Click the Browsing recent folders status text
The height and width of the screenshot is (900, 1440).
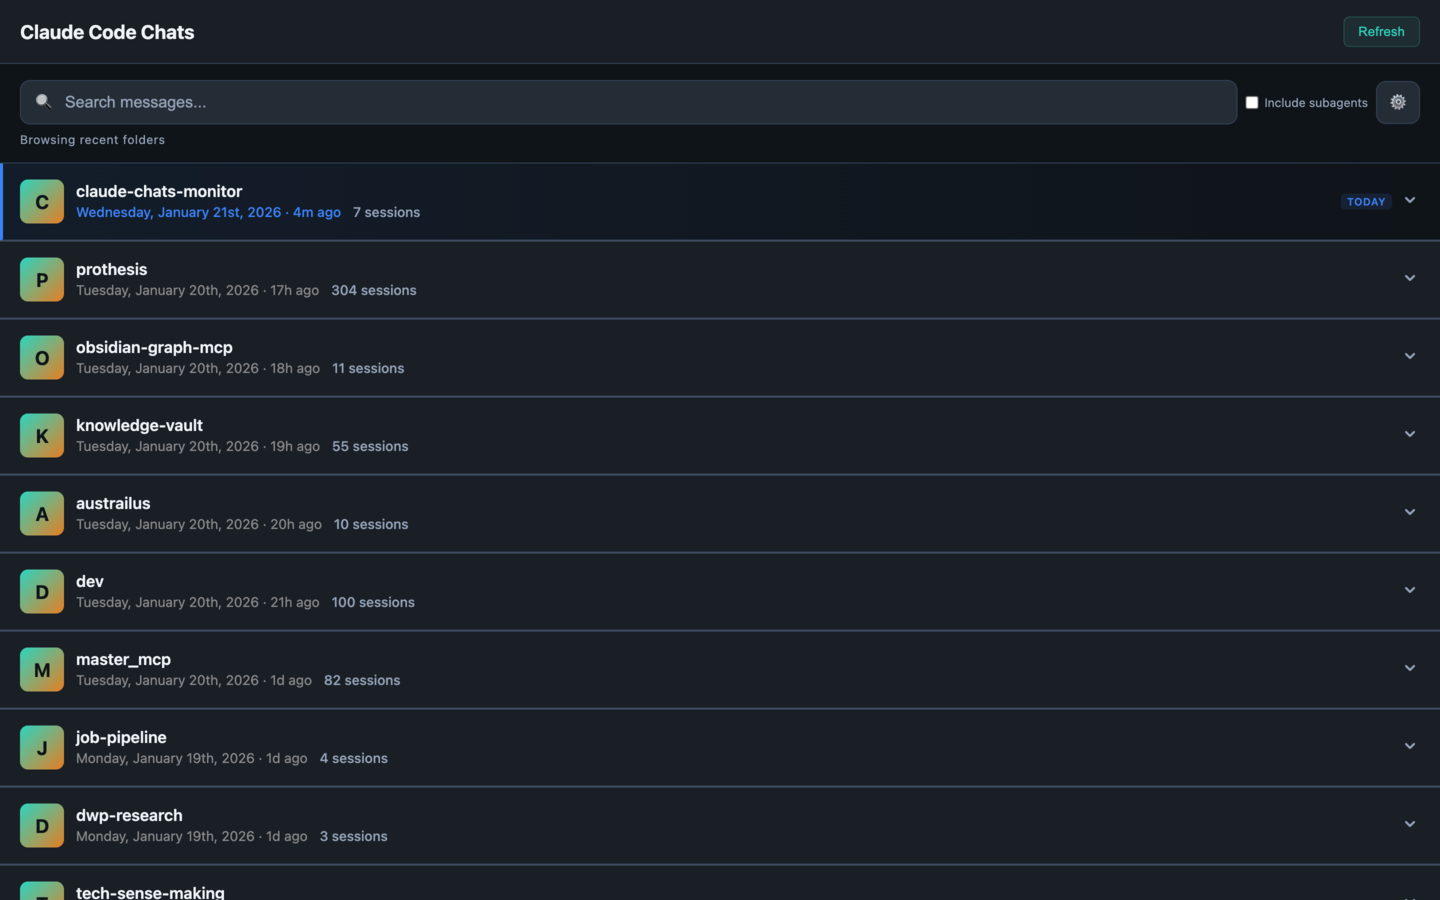(x=92, y=140)
